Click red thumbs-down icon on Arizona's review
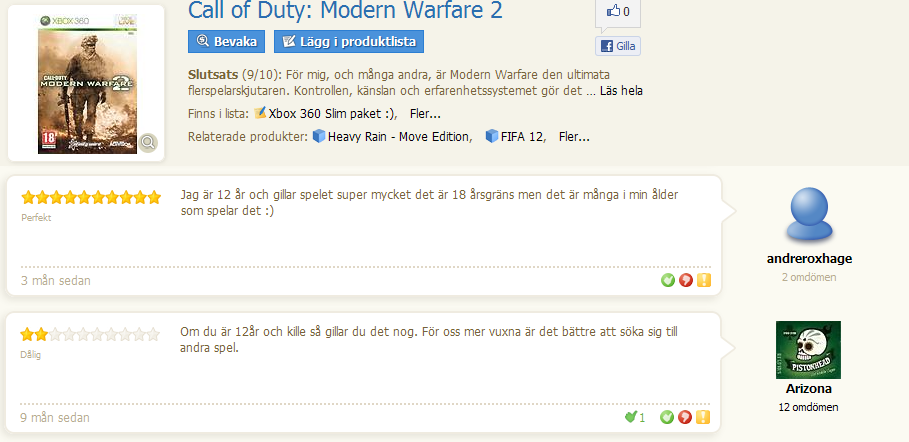 pos(685,417)
